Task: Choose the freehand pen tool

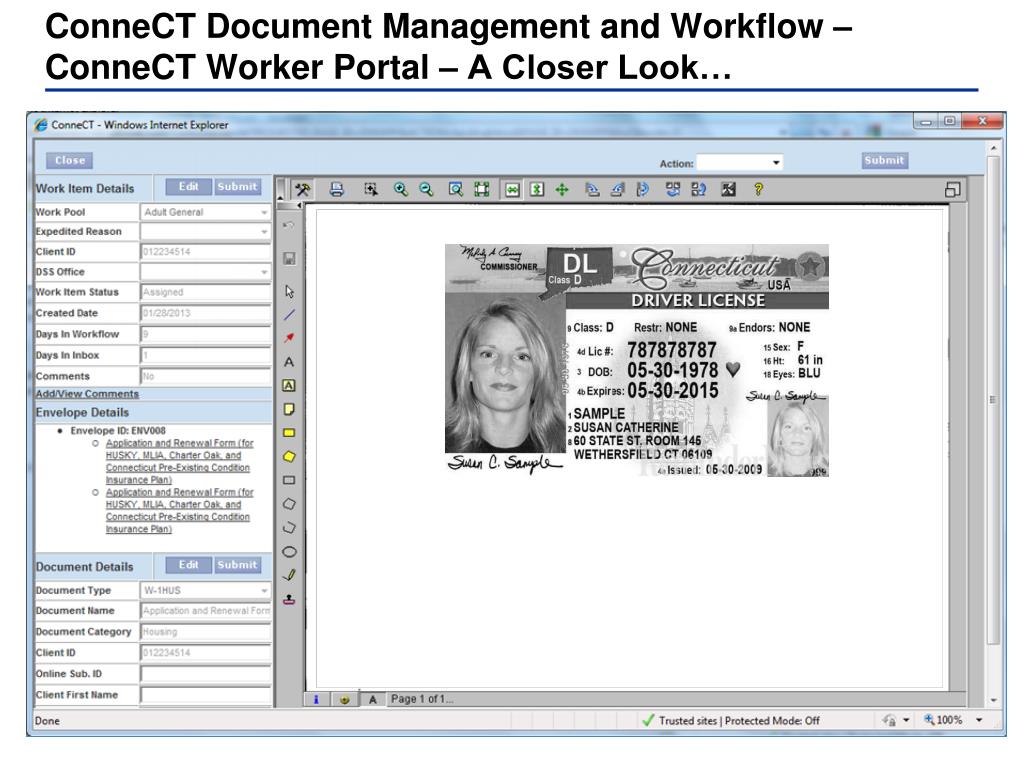Action: pos(289,575)
